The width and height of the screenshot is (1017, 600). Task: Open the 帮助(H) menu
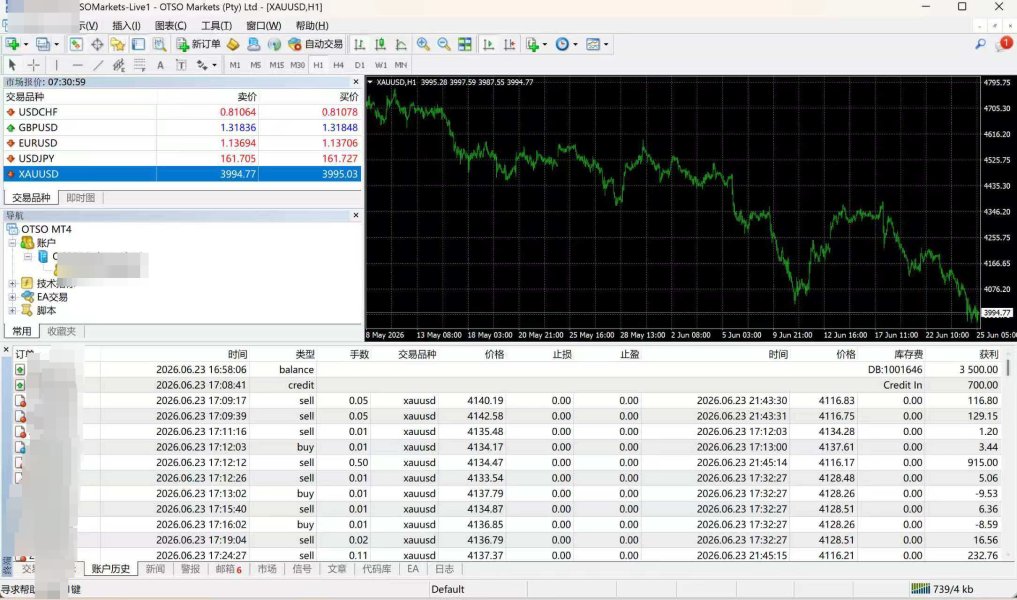point(312,25)
